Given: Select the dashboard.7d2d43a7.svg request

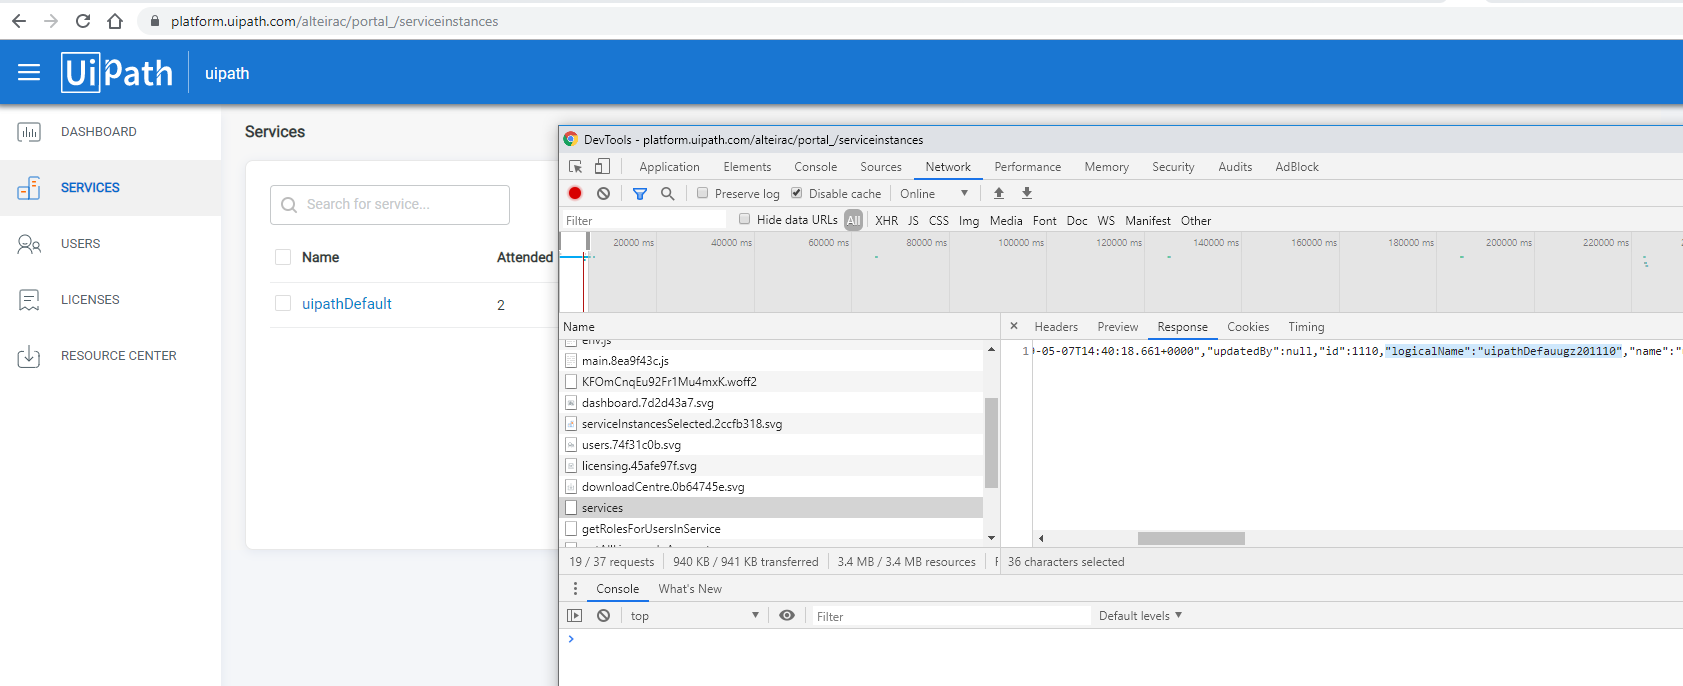Looking at the screenshot, I should coord(771,403).
